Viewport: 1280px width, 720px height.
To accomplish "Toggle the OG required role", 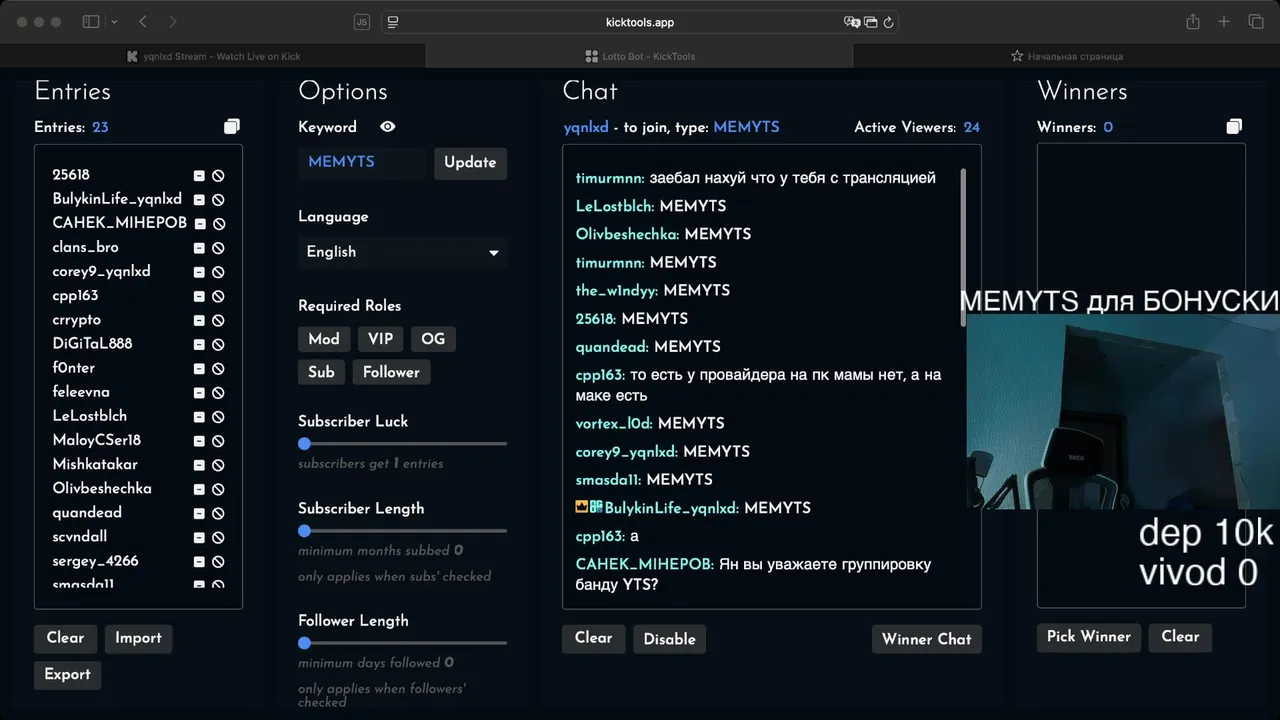I will 433,339.
